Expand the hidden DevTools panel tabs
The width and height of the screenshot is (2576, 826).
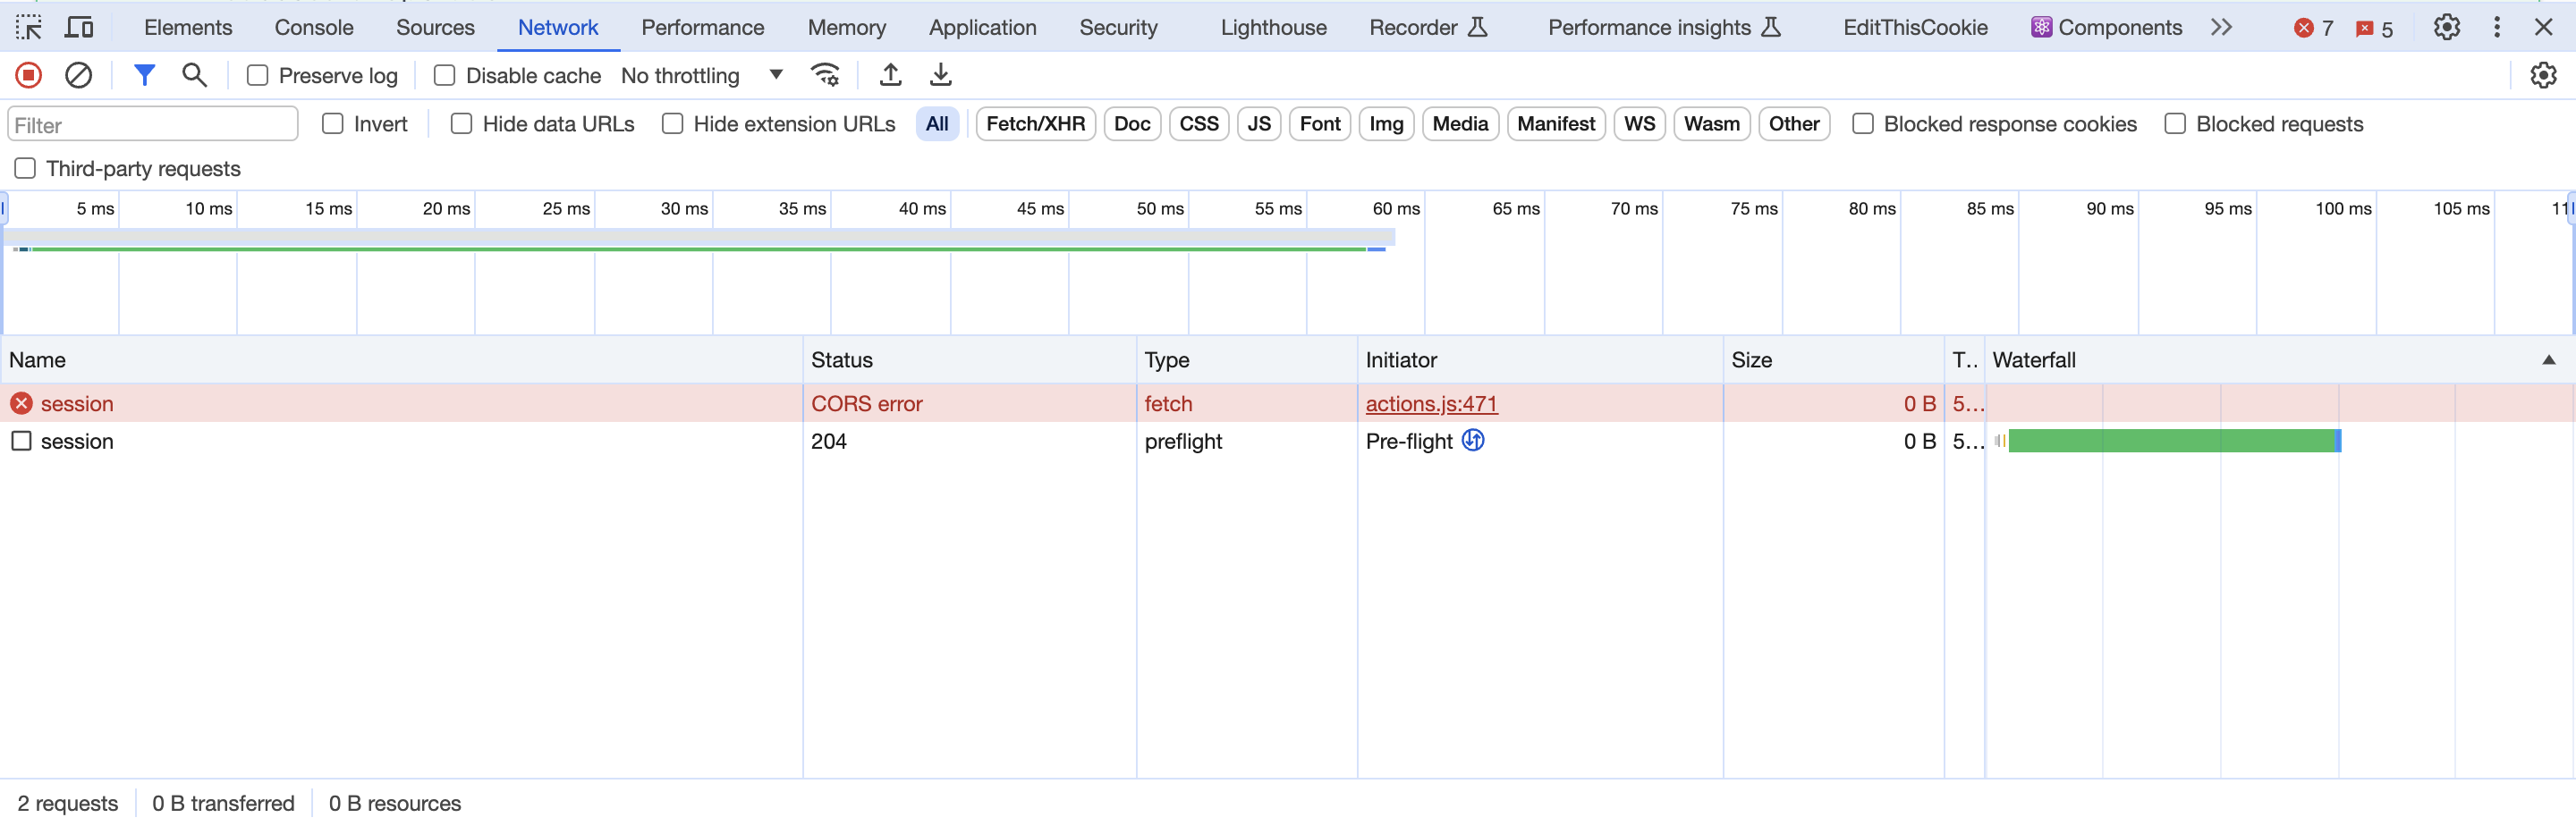pos(2221,27)
